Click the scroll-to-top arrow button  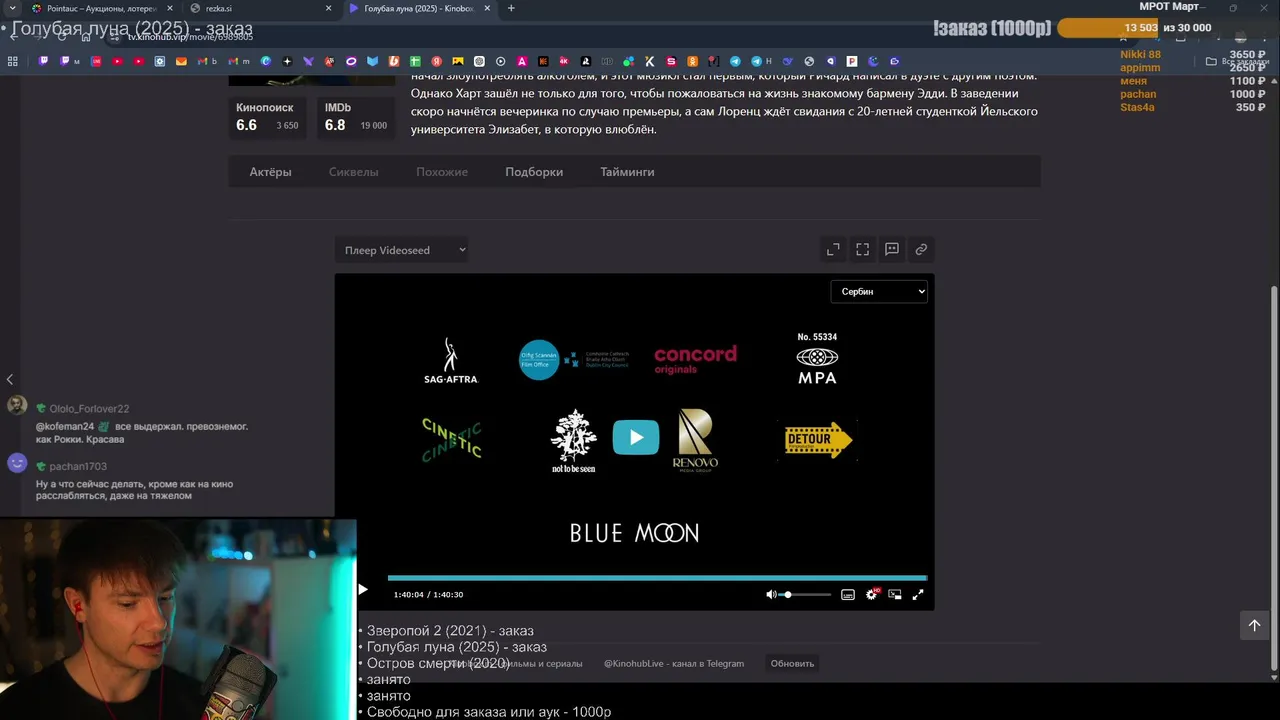coord(1254,625)
